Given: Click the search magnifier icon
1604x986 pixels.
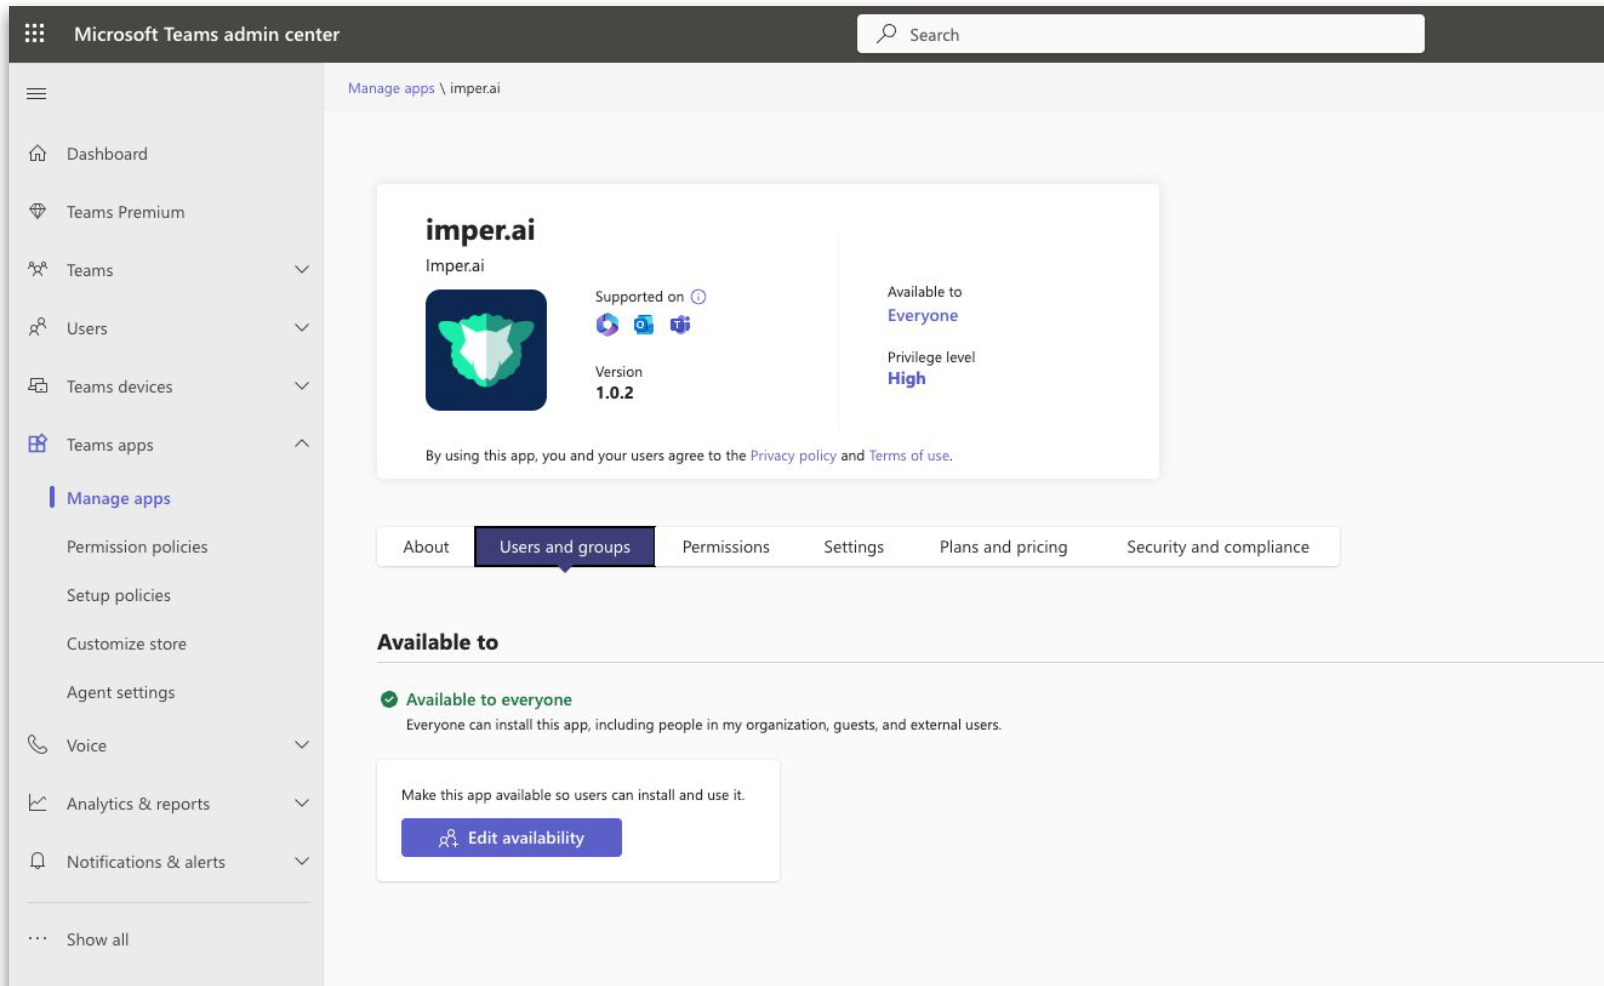Looking at the screenshot, I should [886, 34].
